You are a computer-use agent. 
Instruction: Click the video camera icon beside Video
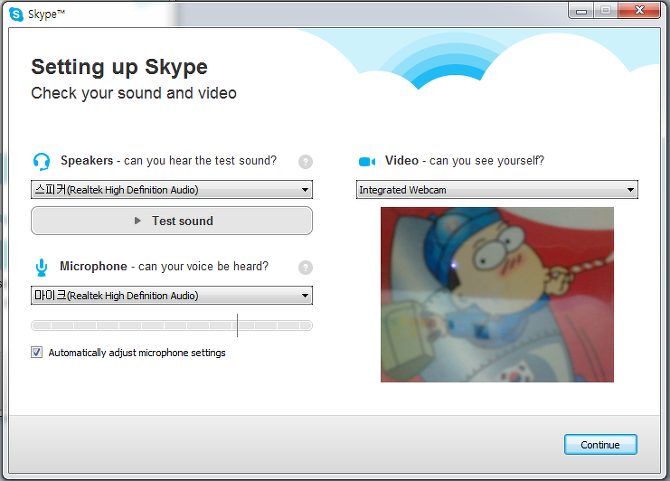point(367,162)
